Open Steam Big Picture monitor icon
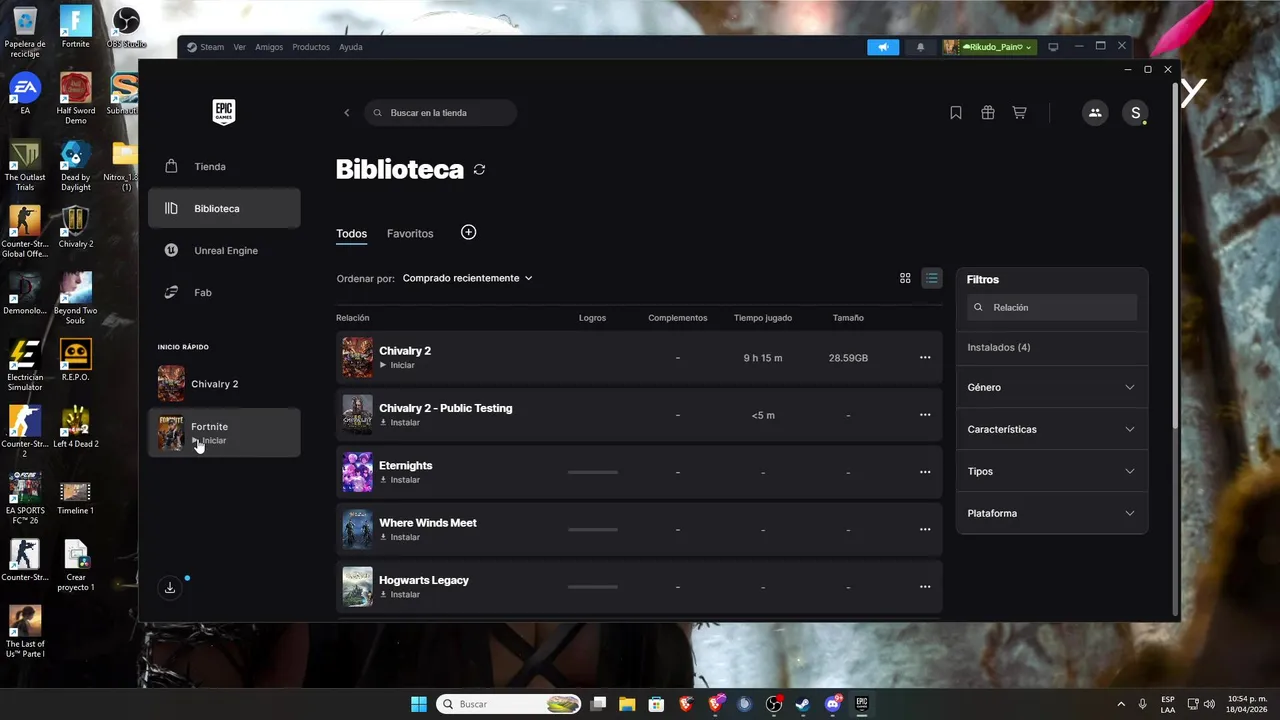Screen dimensions: 1280x720 pyautogui.click(x=1053, y=47)
